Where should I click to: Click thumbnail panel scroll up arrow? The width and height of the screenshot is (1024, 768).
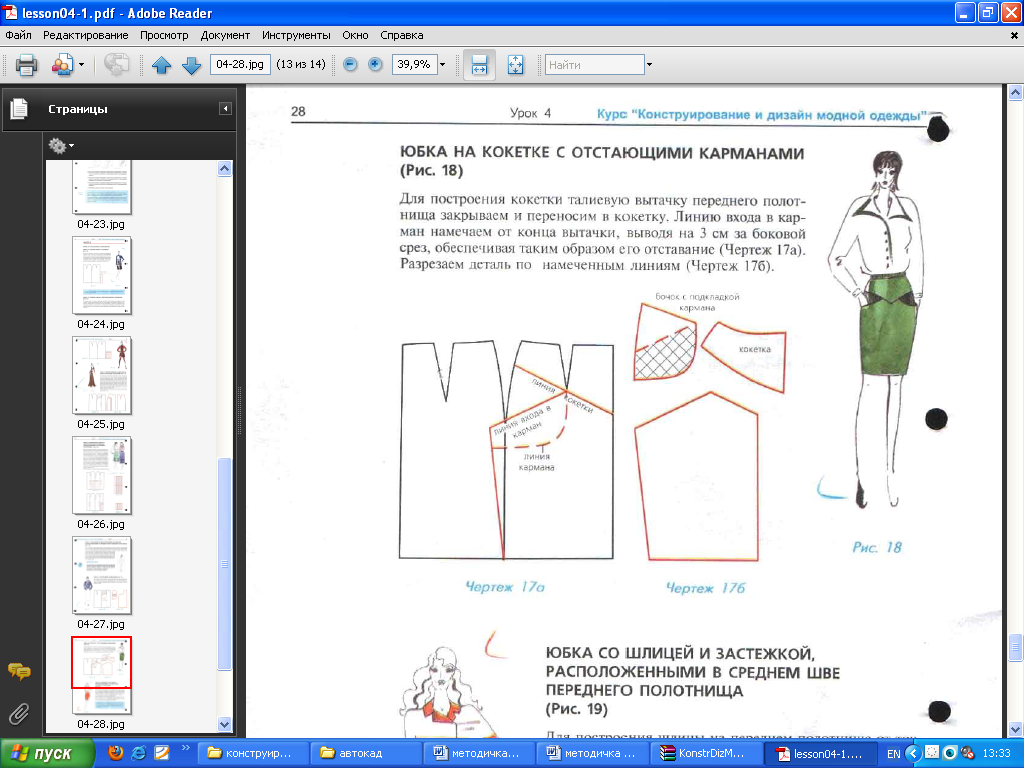225,168
